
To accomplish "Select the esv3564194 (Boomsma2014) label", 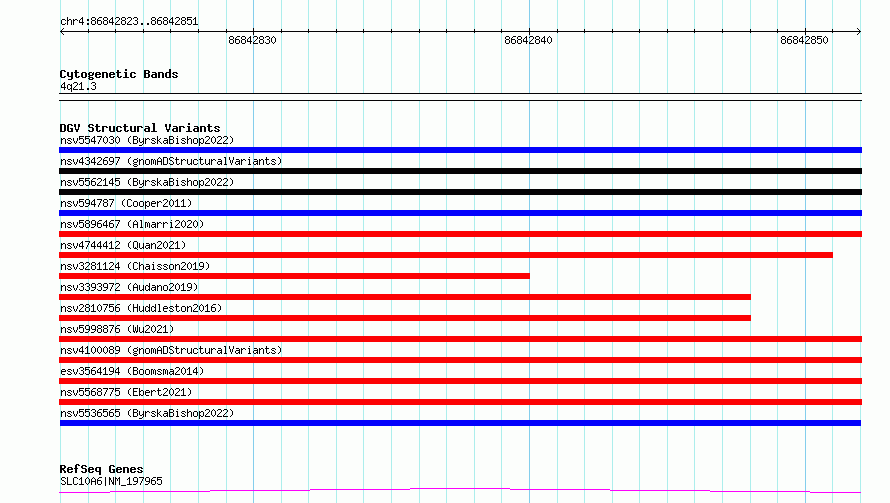I will 132,371.
